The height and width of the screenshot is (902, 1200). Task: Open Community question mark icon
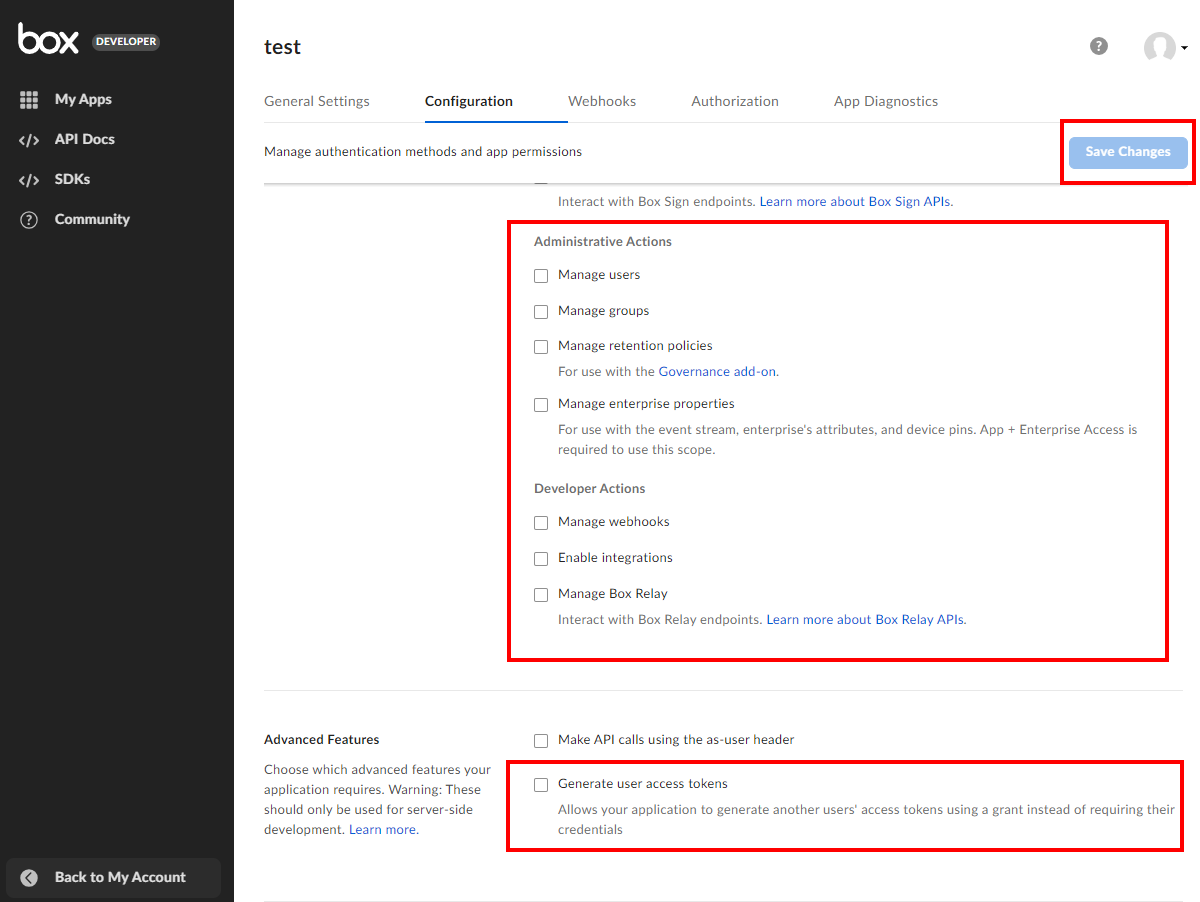tap(29, 220)
